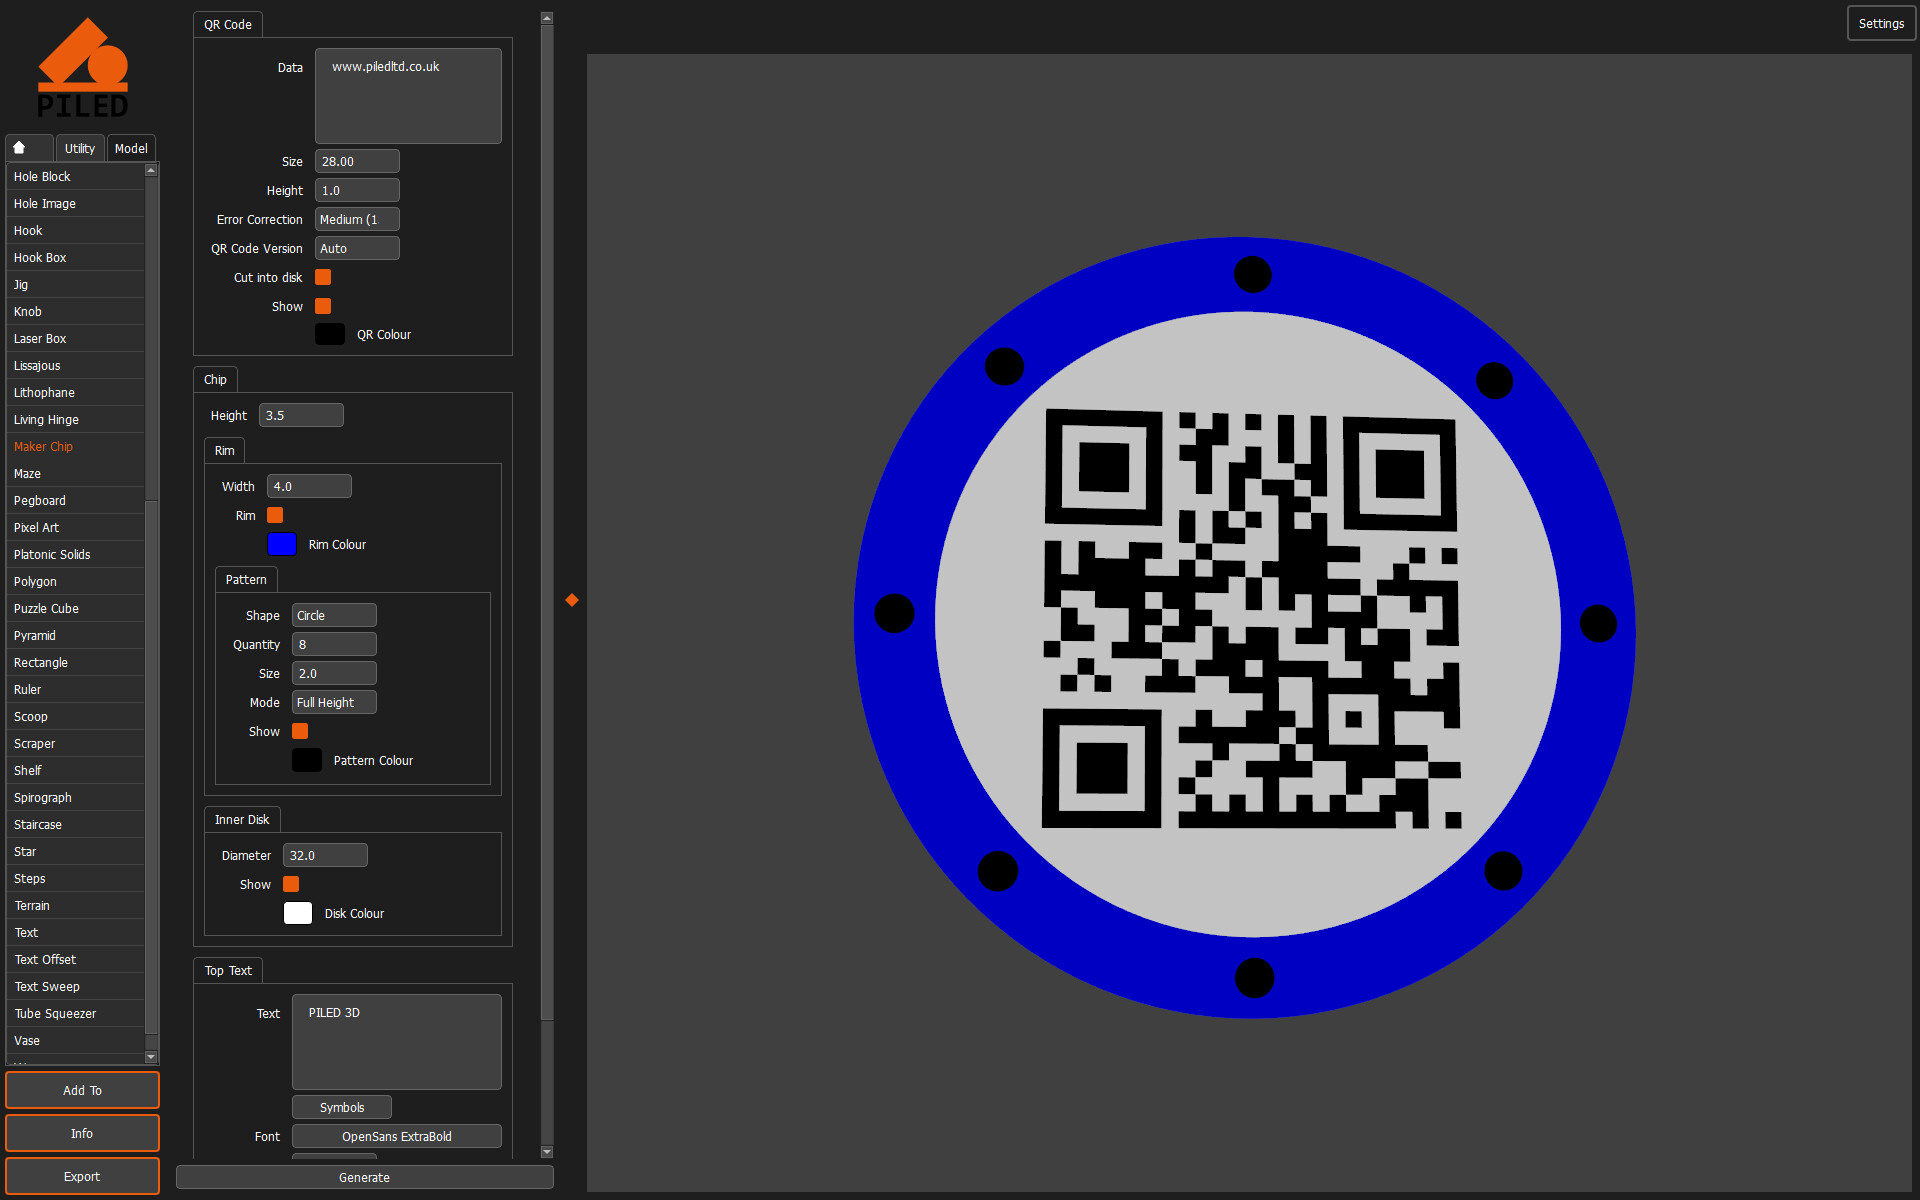Image resolution: width=1920 pixels, height=1200 pixels.
Task: Select the Chip section tab
Action: click(215, 379)
